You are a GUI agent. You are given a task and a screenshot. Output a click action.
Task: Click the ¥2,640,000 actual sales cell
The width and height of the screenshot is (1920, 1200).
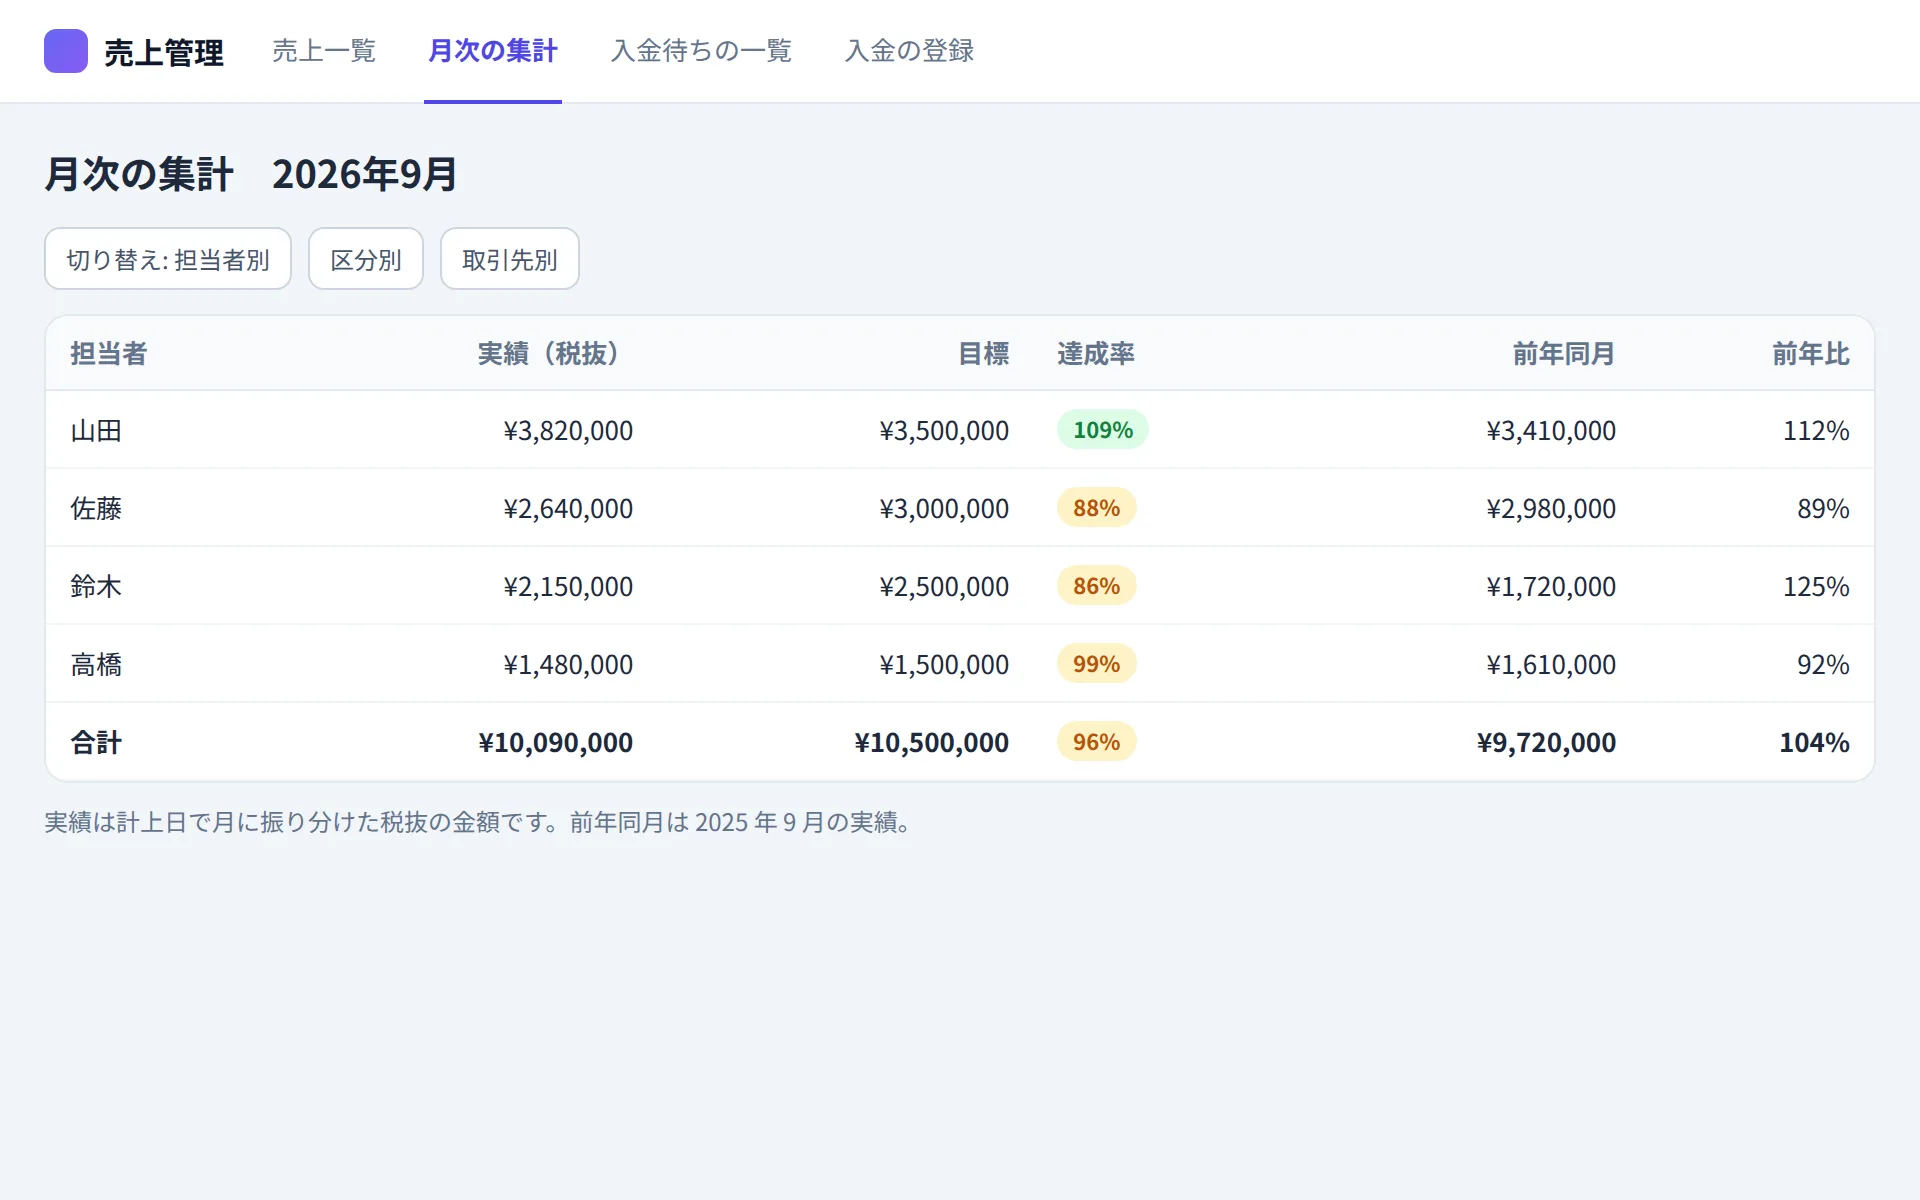click(x=568, y=509)
